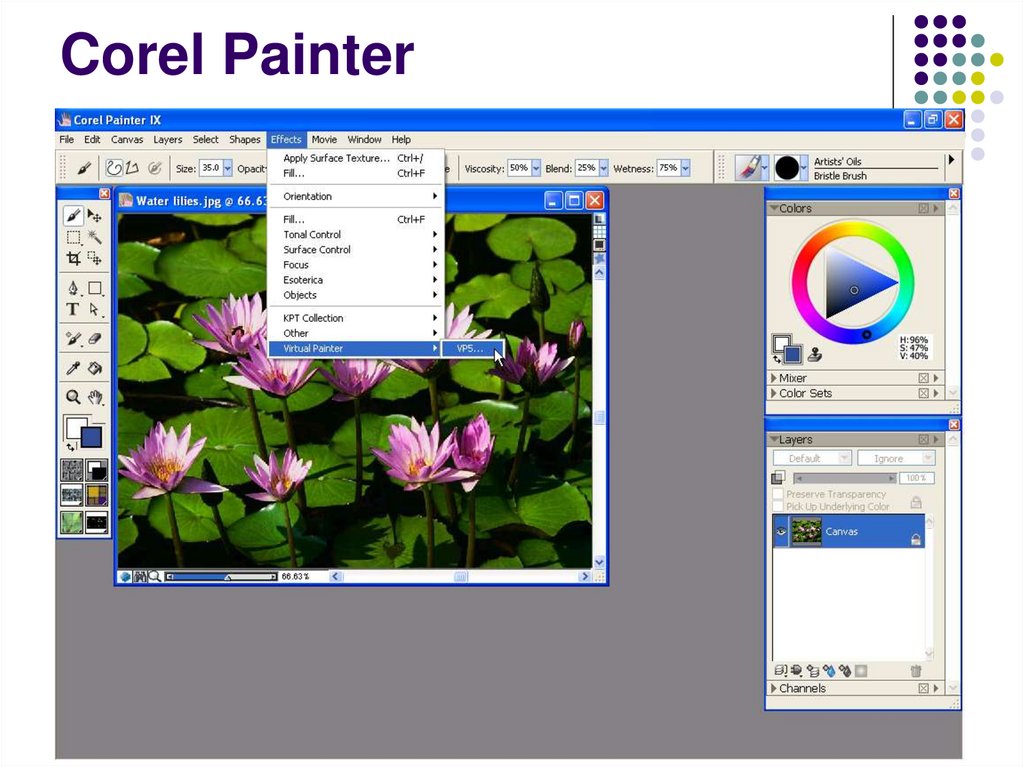Screen dimensions: 1024x767
Task: Select the Paint Bucket tool
Action: 95,368
